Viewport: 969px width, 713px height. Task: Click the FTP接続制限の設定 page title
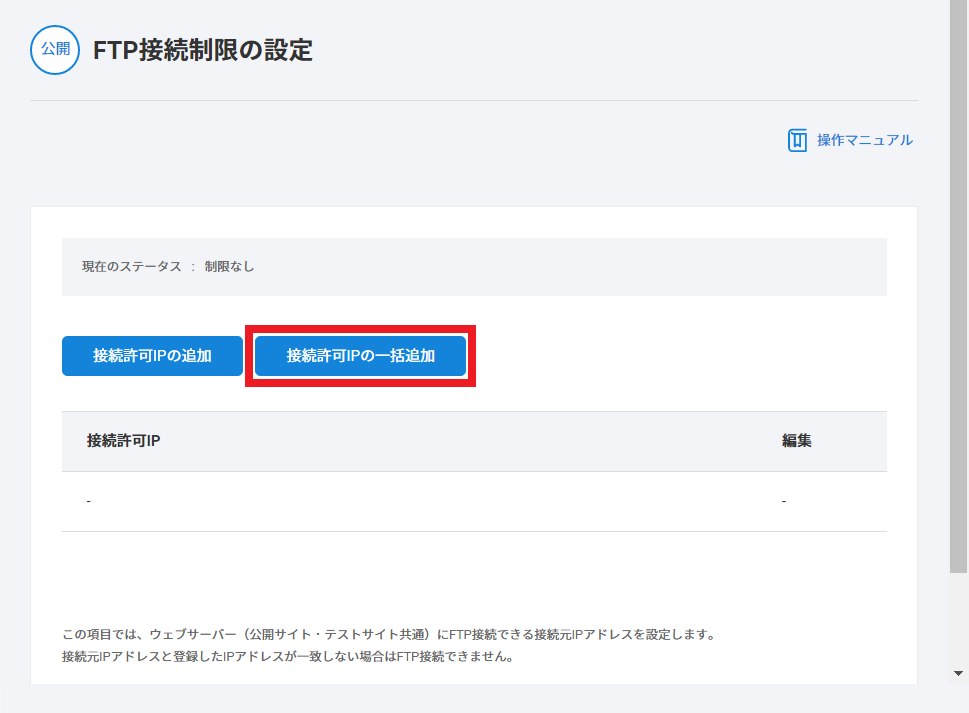pyautogui.click(x=202, y=50)
